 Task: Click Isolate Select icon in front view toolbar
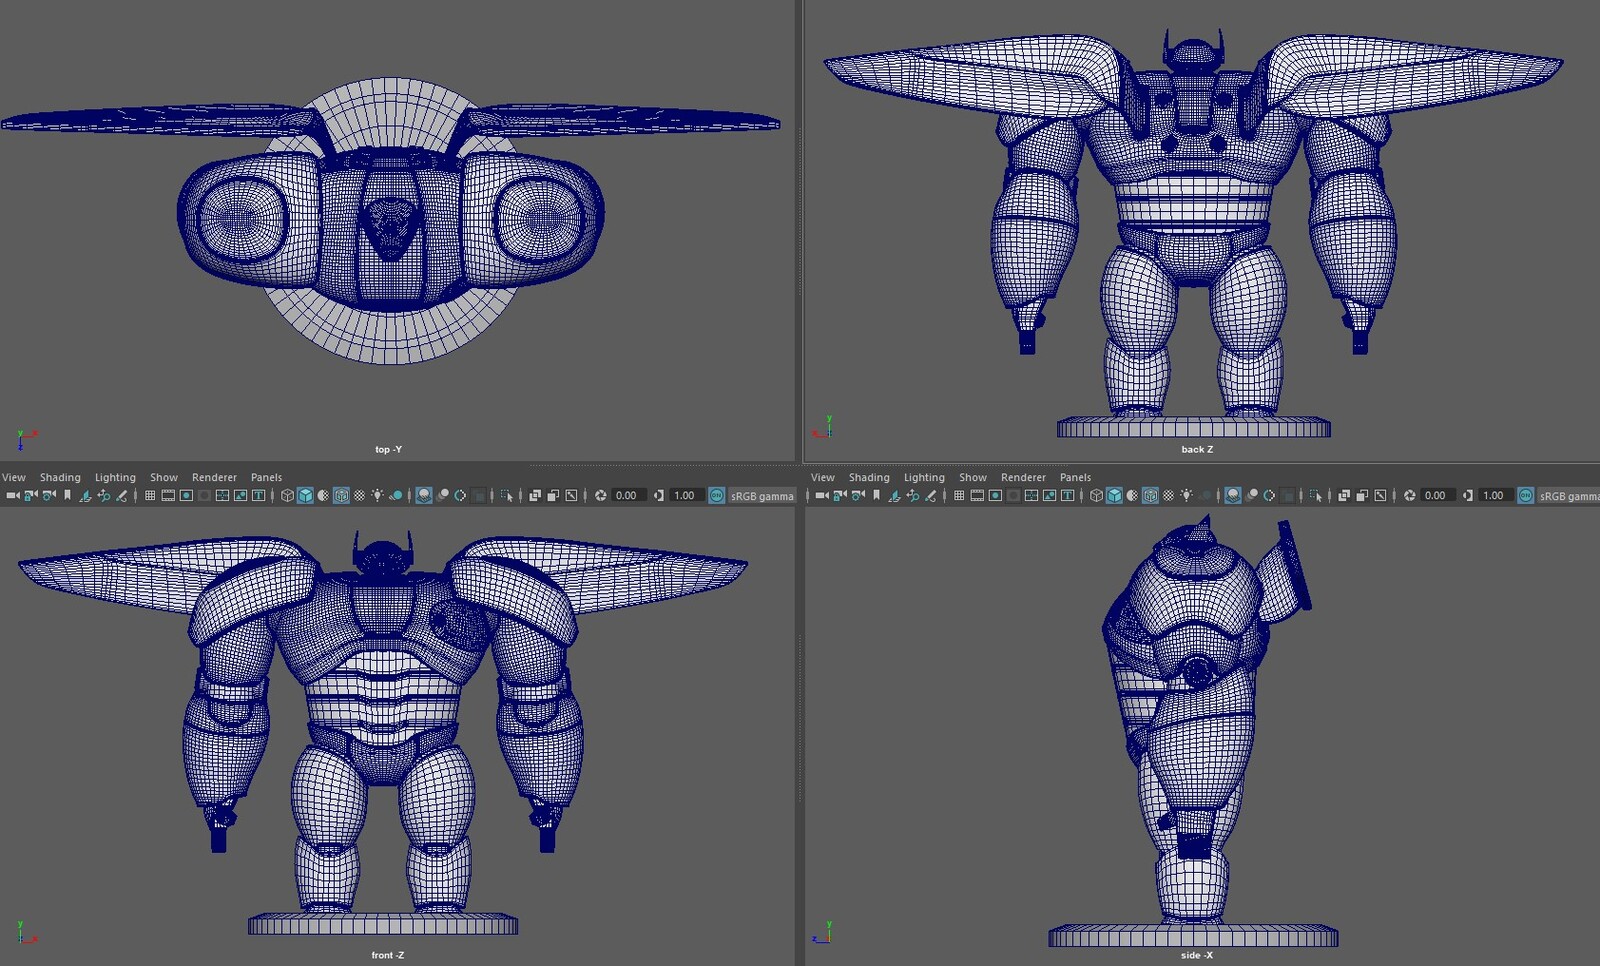506,495
